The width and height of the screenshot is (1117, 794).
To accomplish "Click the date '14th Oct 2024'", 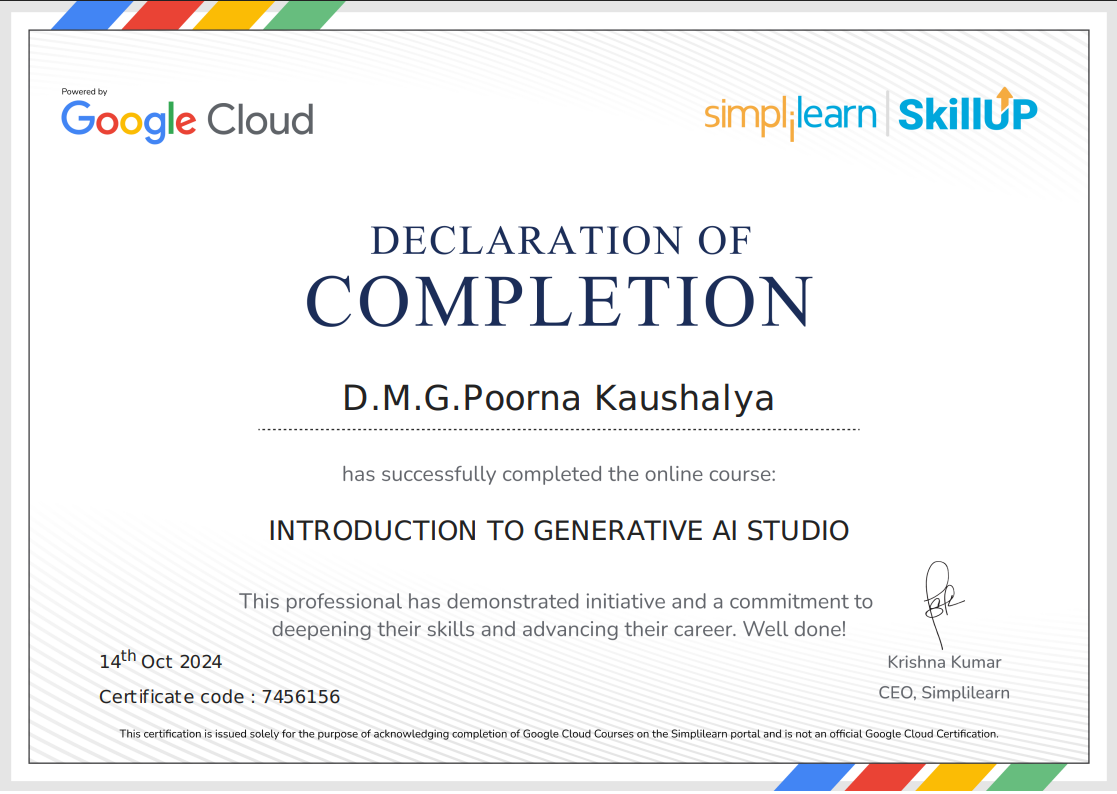I will point(161,659).
